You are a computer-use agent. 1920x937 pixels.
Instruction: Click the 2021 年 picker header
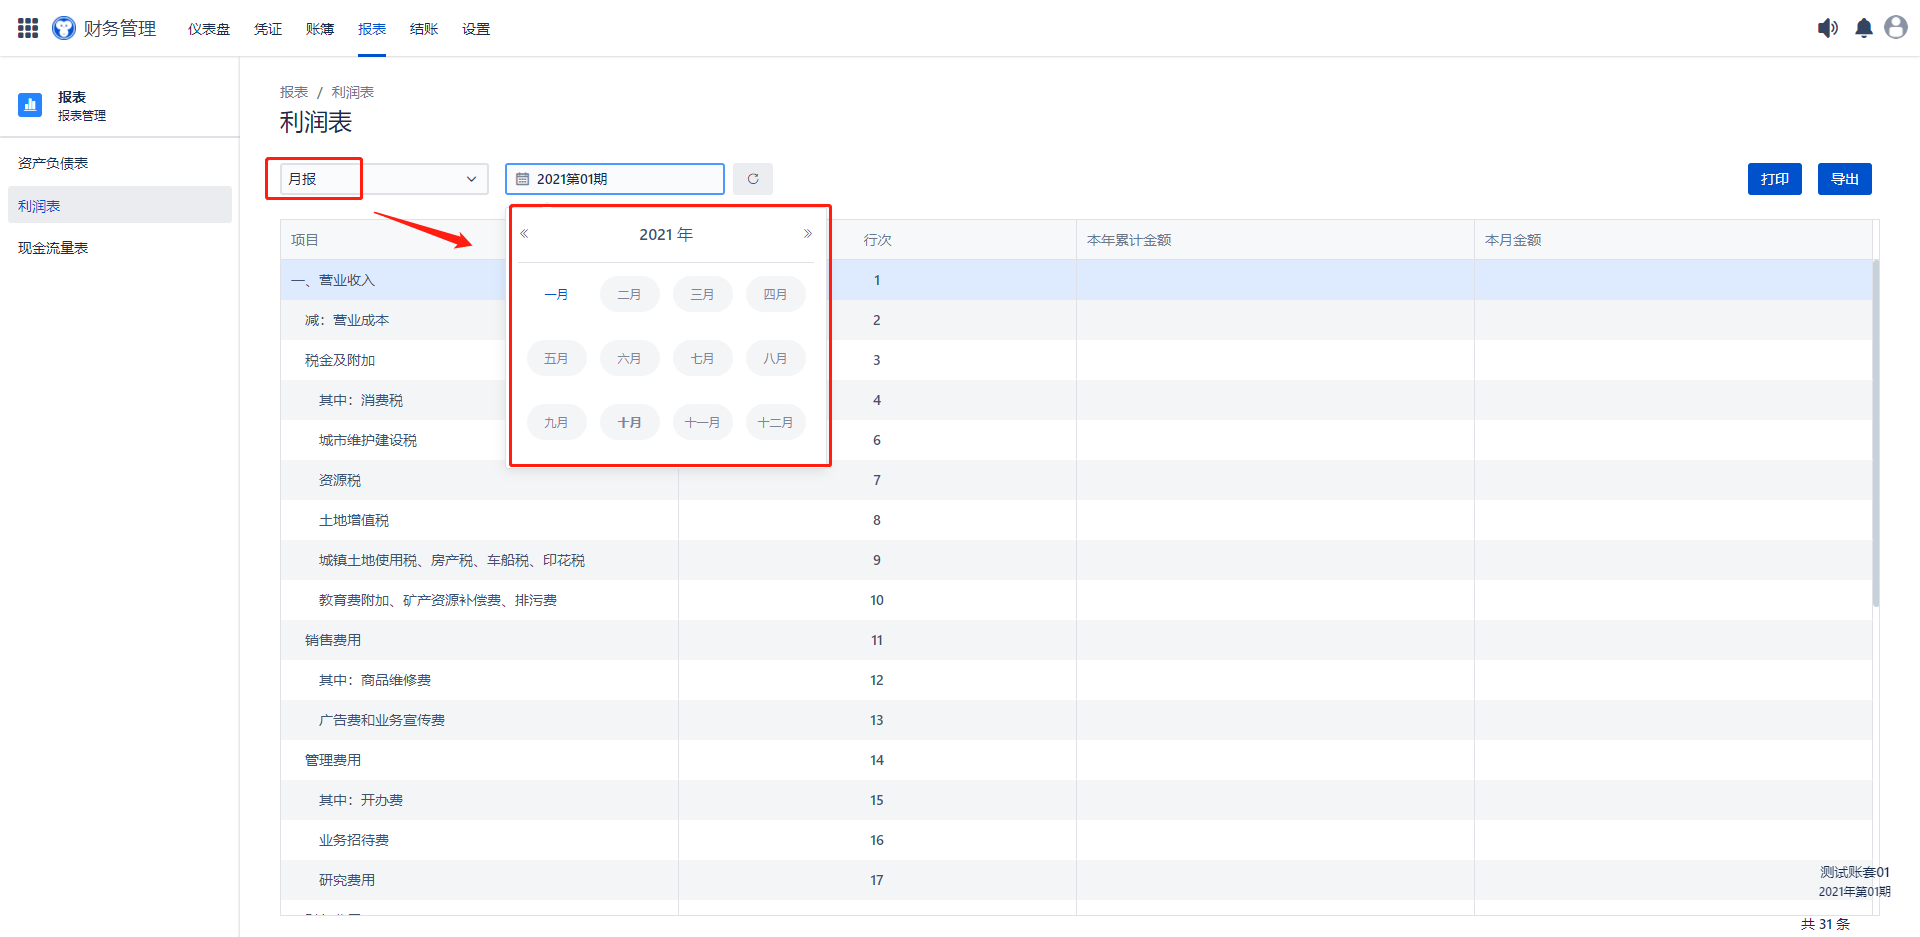pos(666,234)
